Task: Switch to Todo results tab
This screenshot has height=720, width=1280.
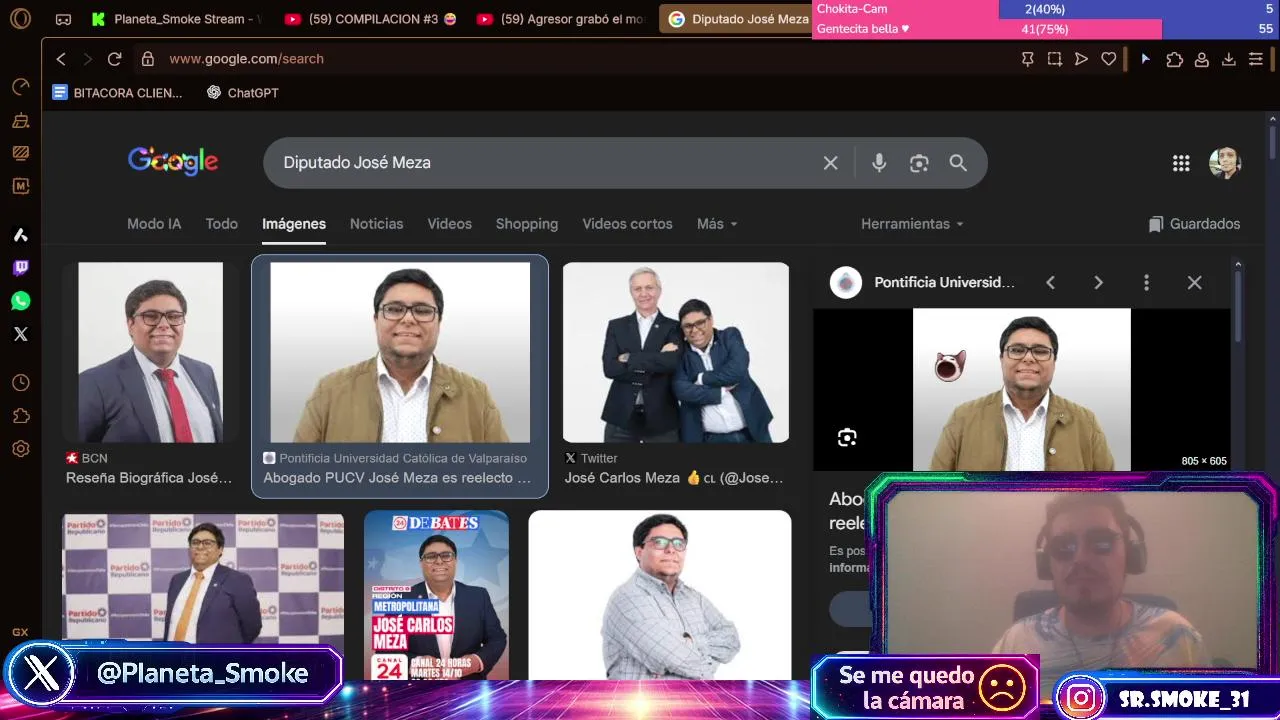Action: [222, 224]
